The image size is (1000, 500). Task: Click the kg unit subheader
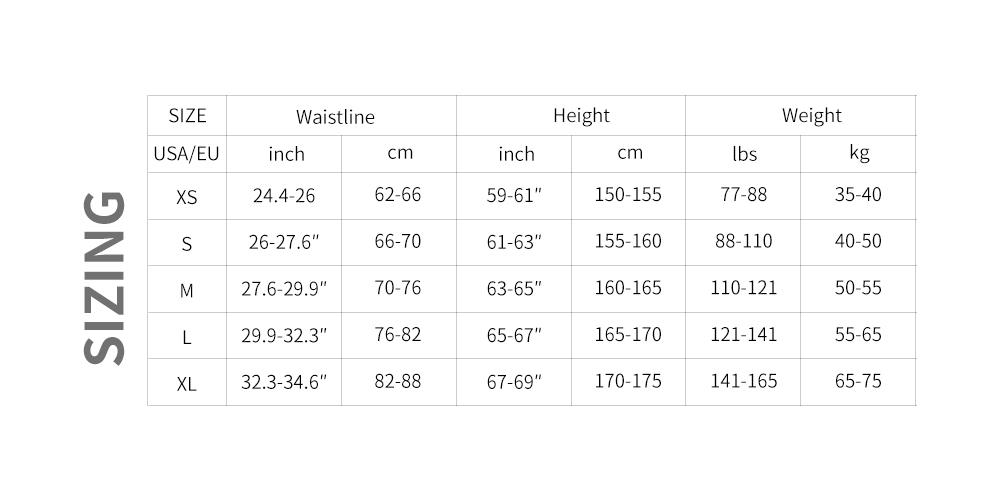[x=859, y=153]
